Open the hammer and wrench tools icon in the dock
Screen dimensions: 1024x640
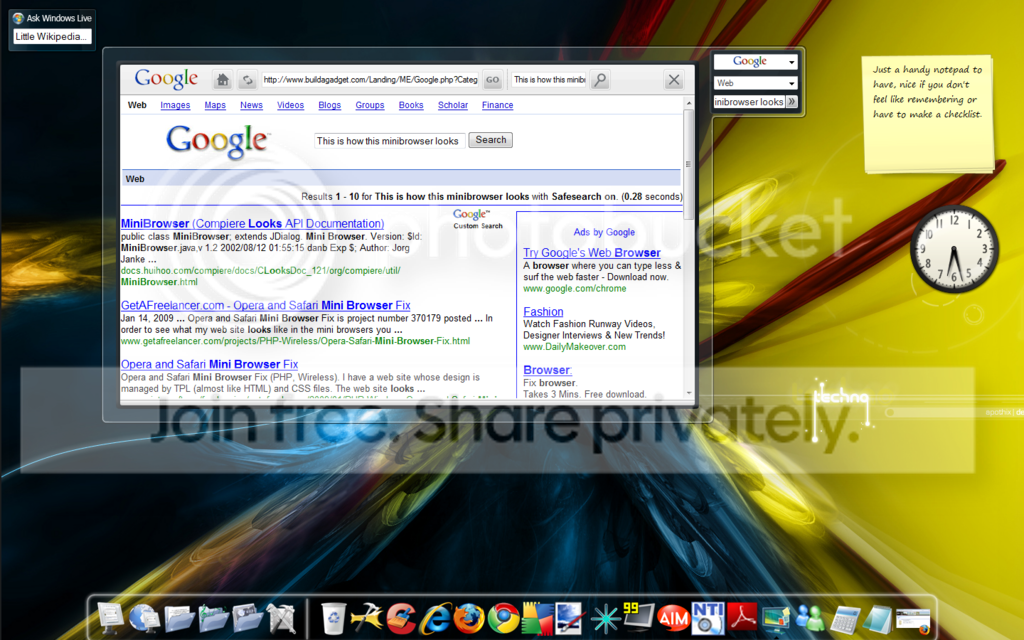pyautogui.click(x=366, y=618)
